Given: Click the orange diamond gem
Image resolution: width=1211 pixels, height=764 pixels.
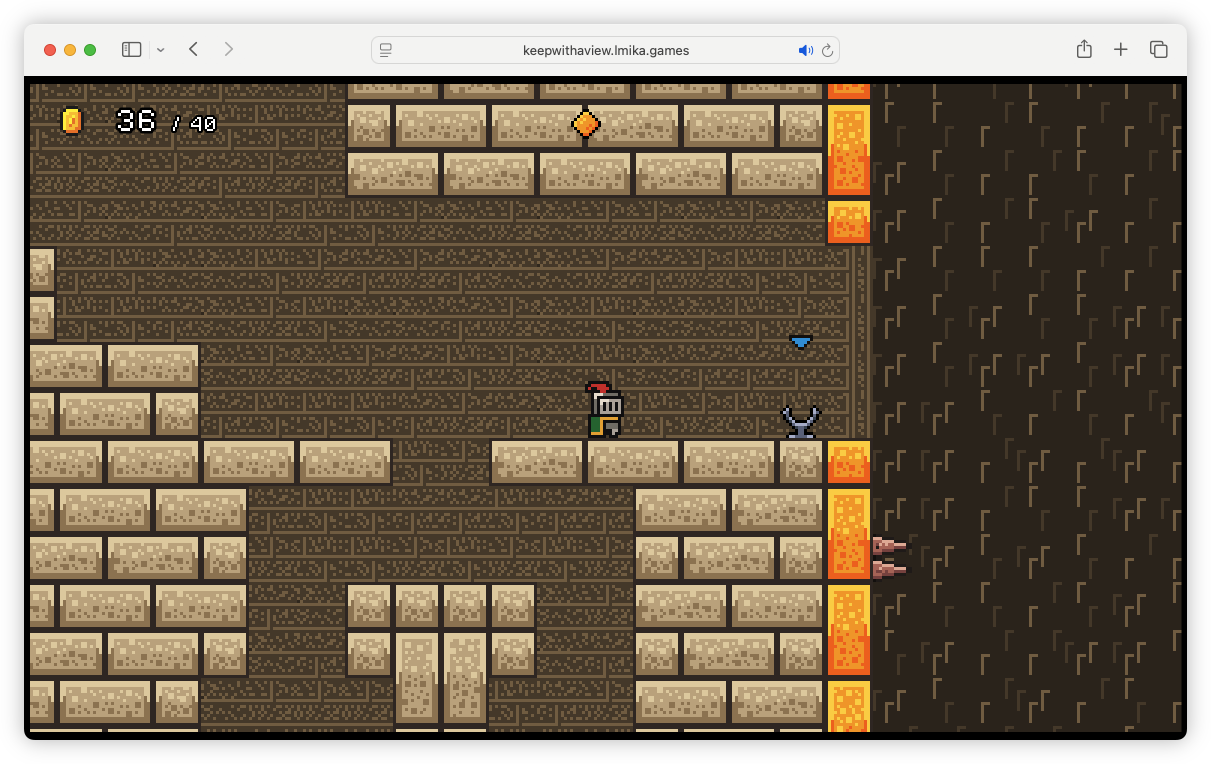Looking at the screenshot, I should pos(586,124).
